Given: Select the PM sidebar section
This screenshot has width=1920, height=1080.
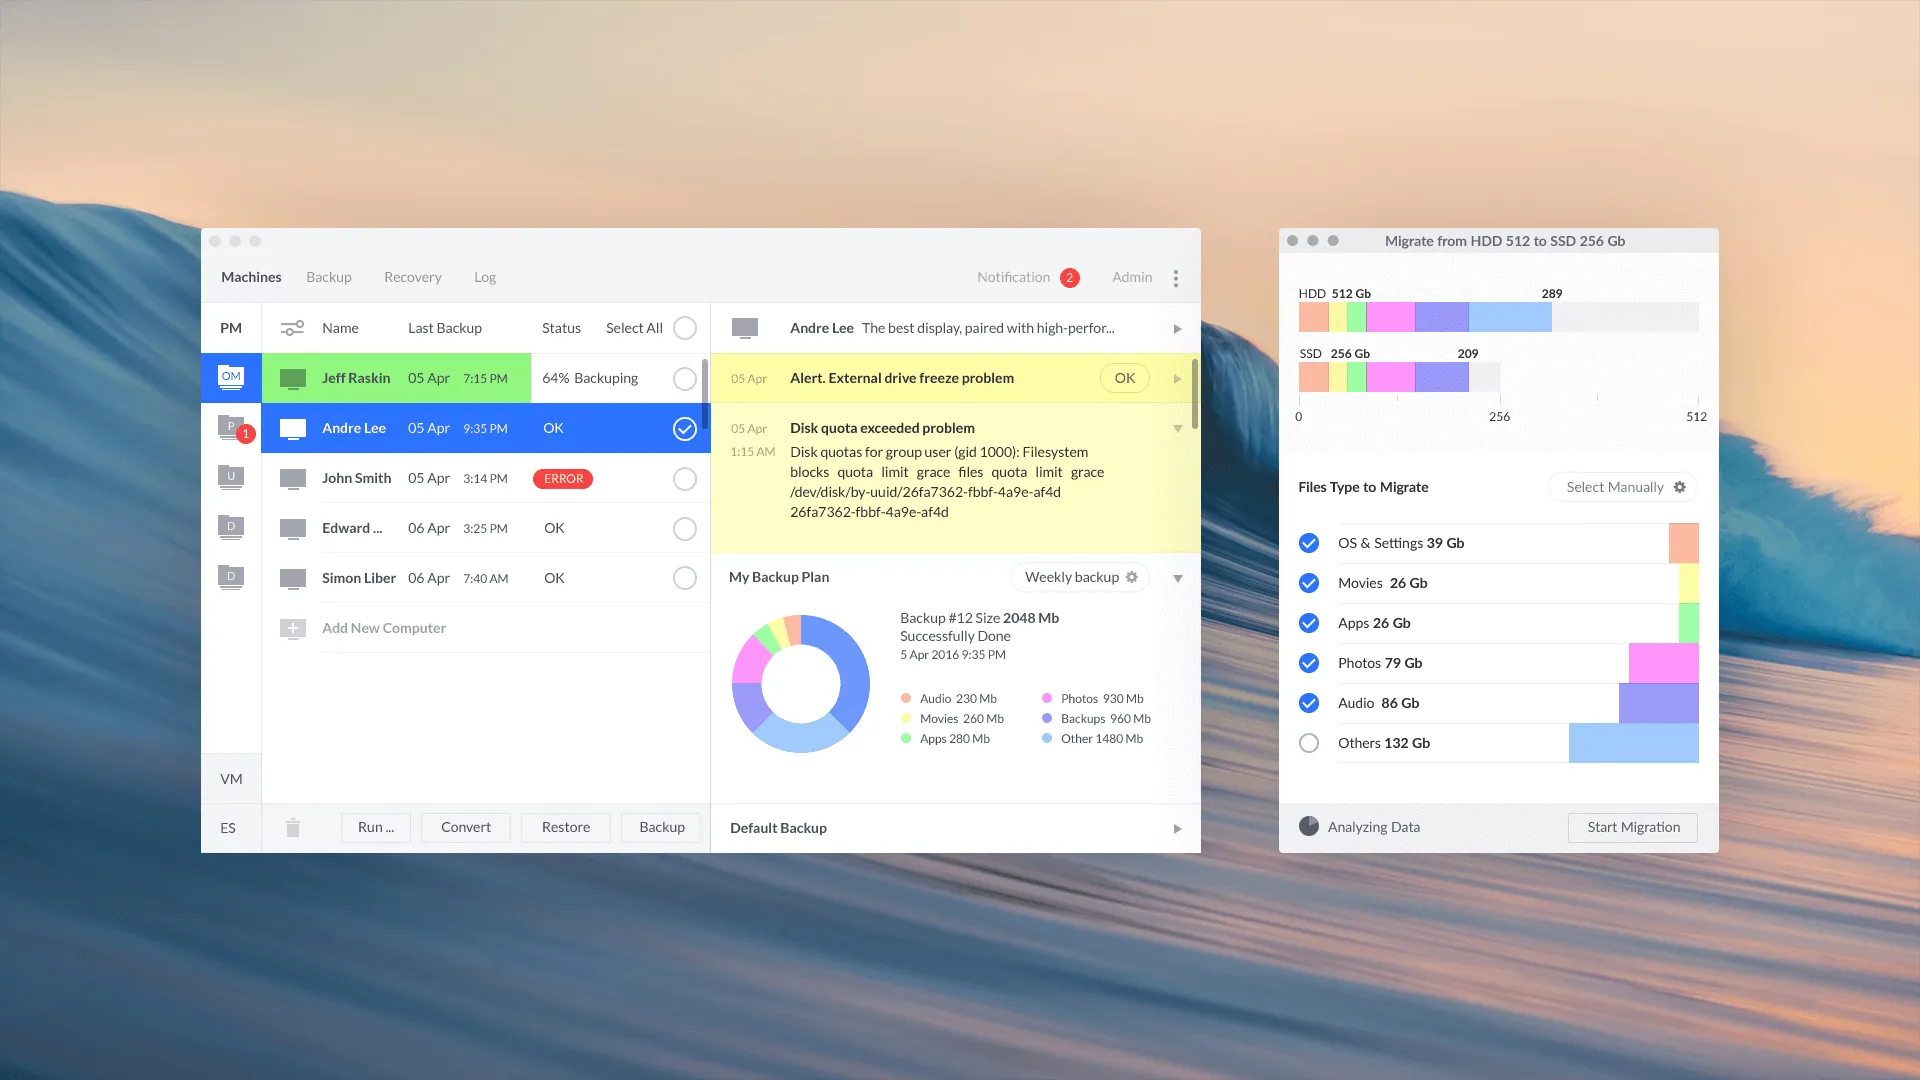Looking at the screenshot, I should click(231, 328).
